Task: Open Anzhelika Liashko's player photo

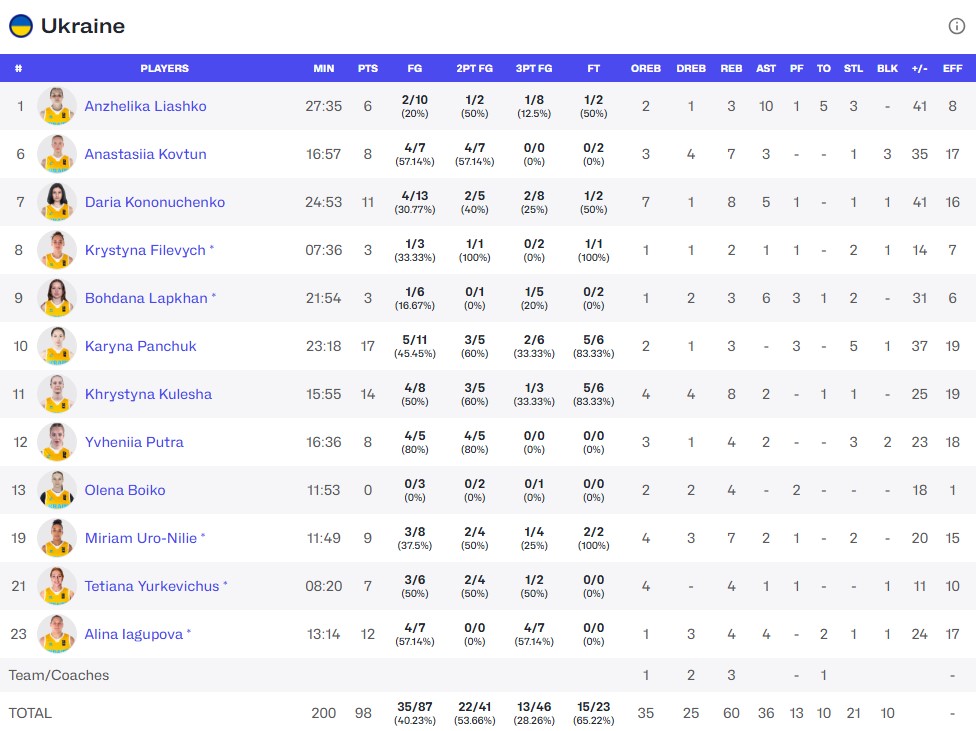Action: [57, 106]
